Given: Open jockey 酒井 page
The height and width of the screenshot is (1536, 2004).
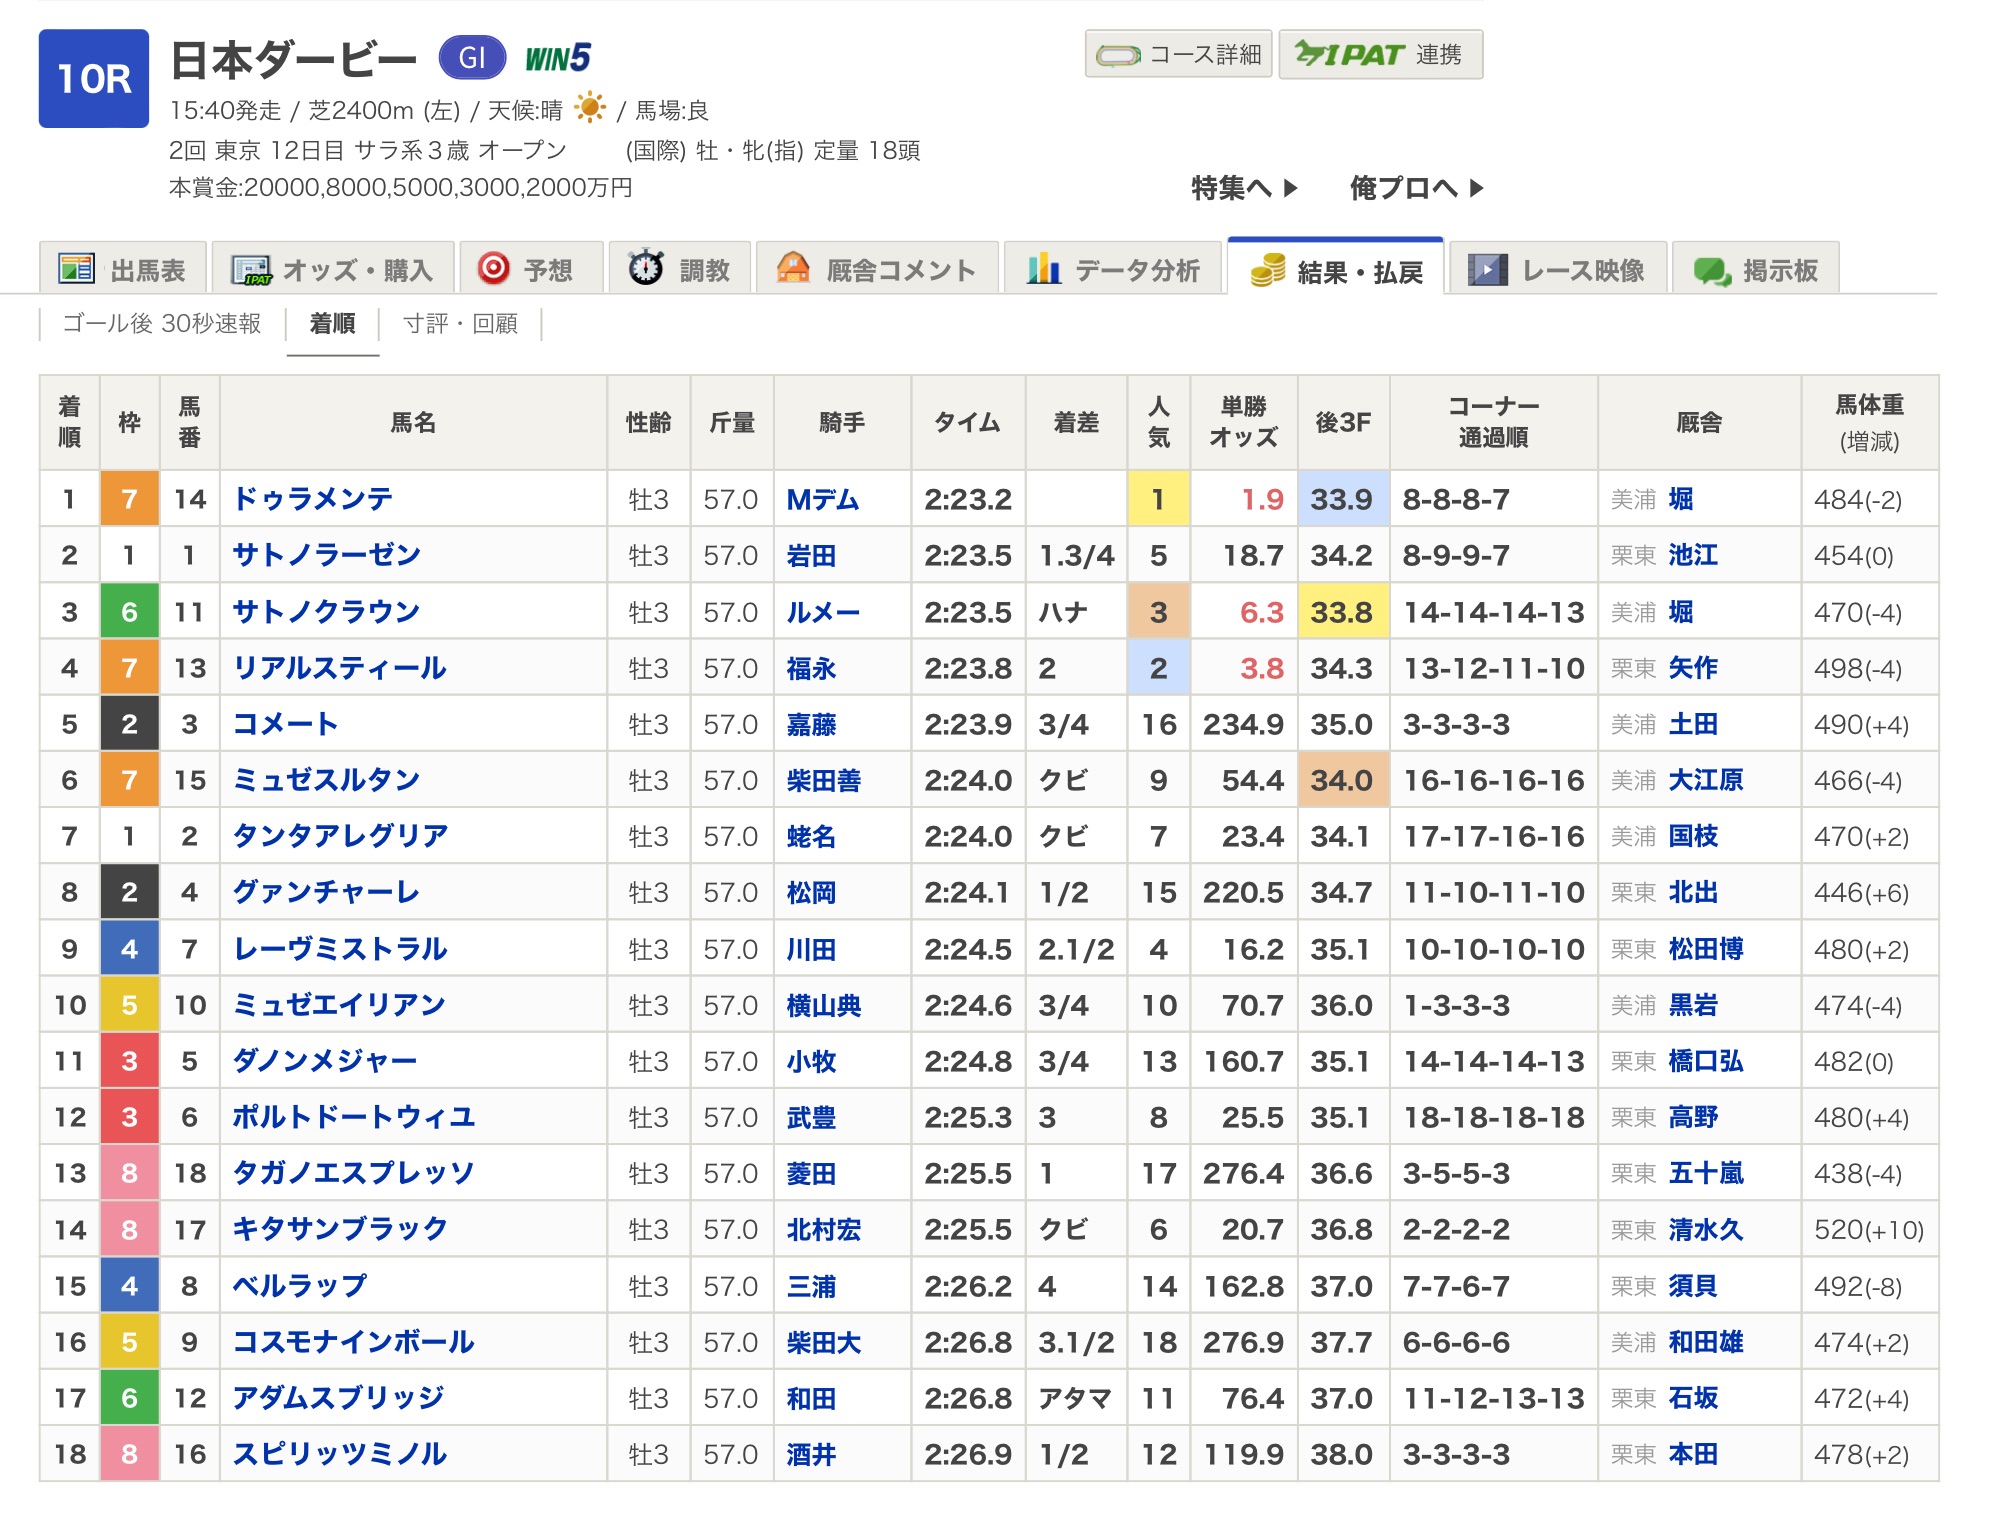Looking at the screenshot, I should [x=811, y=1453].
